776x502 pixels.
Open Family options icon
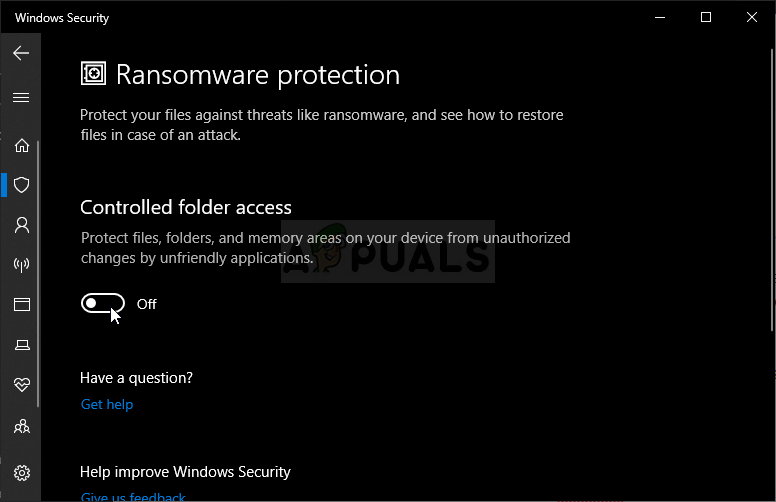pyautogui.click(x=21, y=426)
